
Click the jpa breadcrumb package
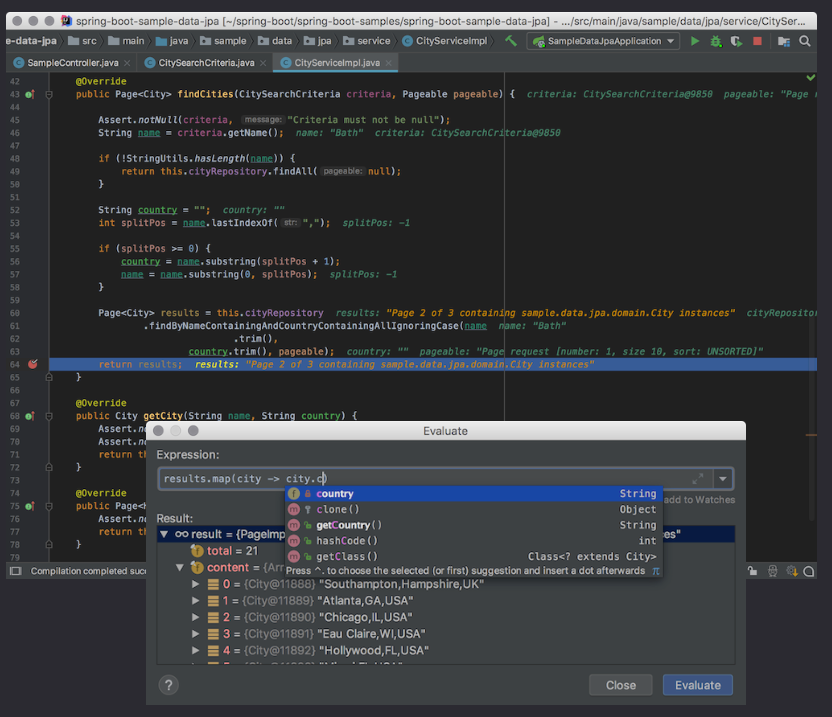pyautogui.click(x=317, y=41)
